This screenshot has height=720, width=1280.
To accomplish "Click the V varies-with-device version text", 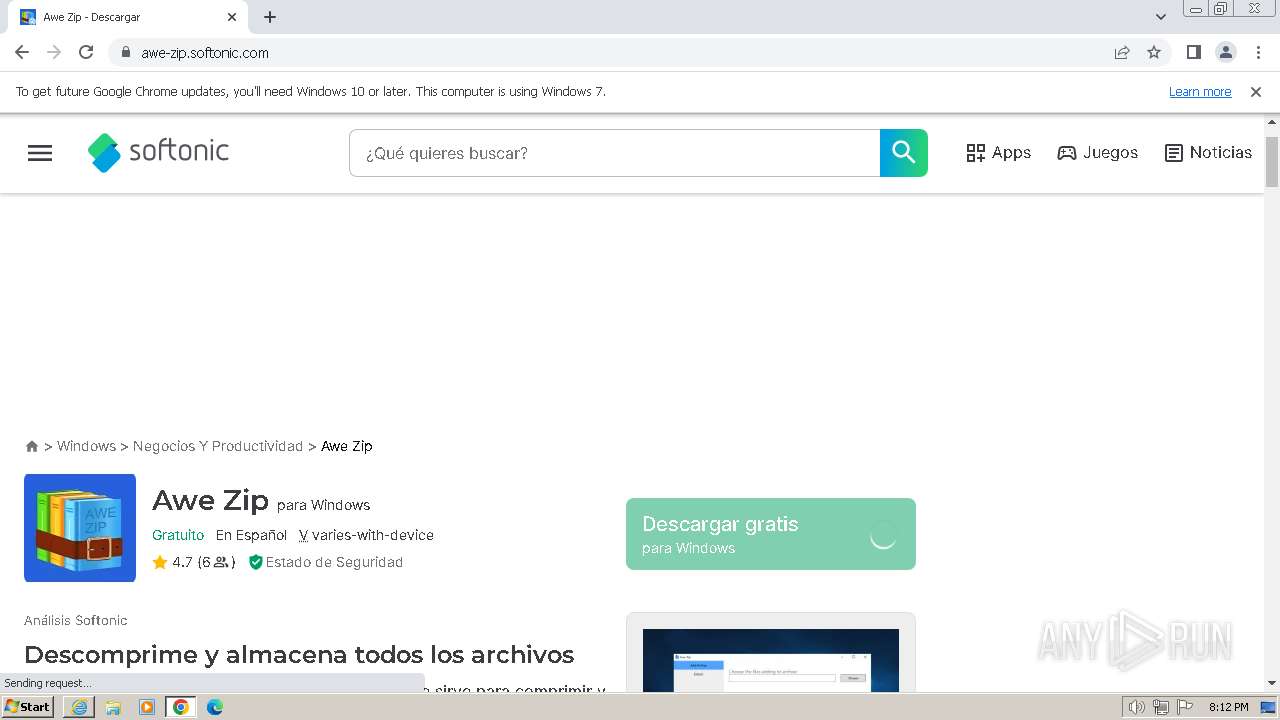I will (366, 535).
